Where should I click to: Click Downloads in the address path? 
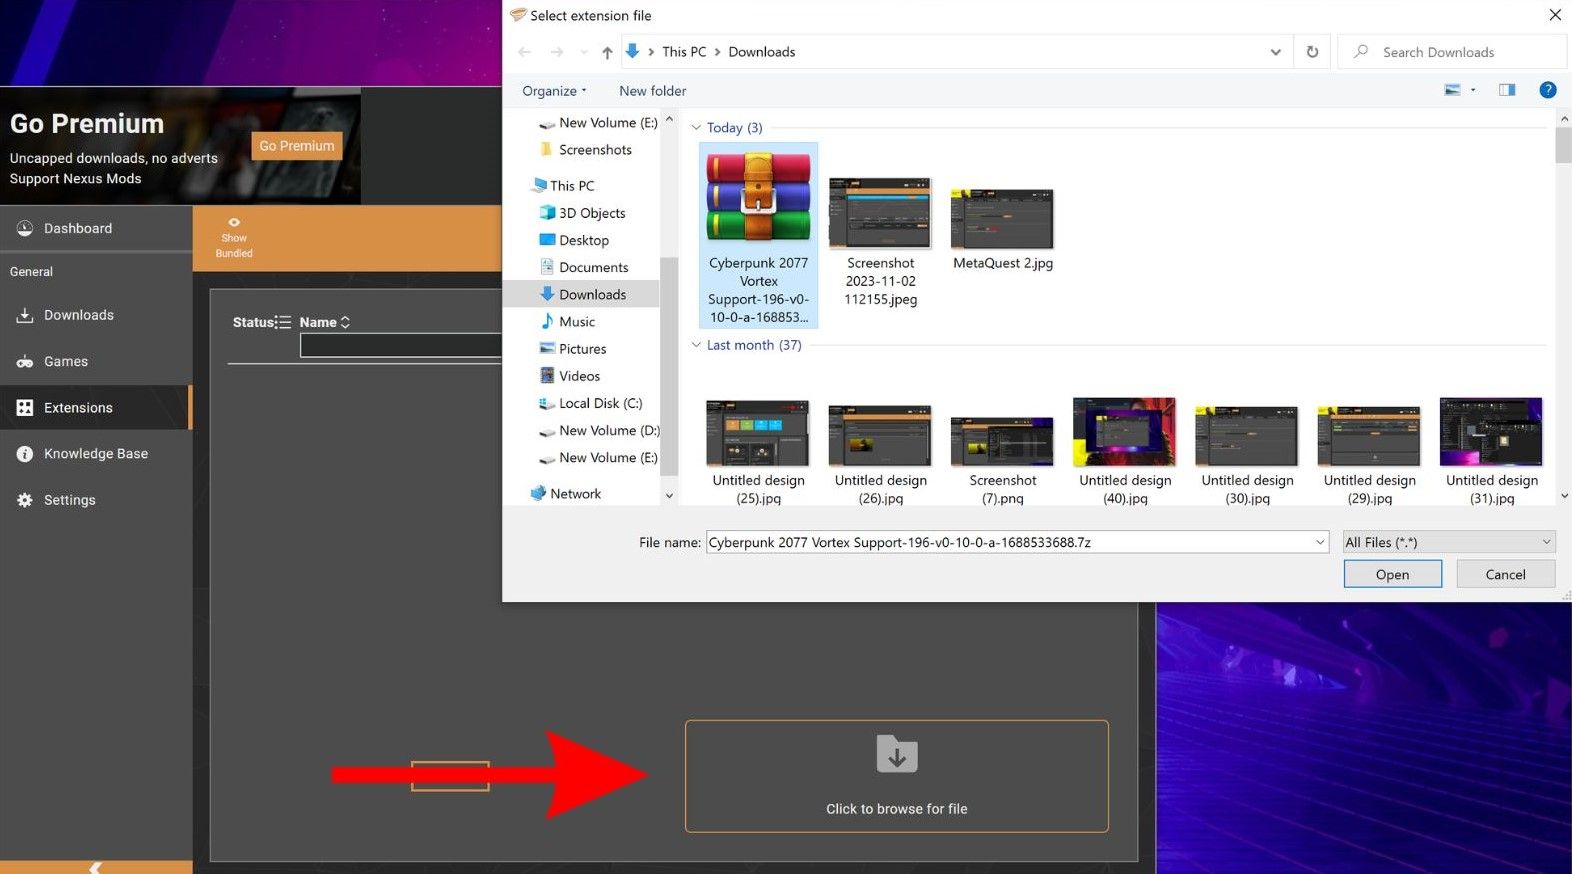(x=762, y=52)
